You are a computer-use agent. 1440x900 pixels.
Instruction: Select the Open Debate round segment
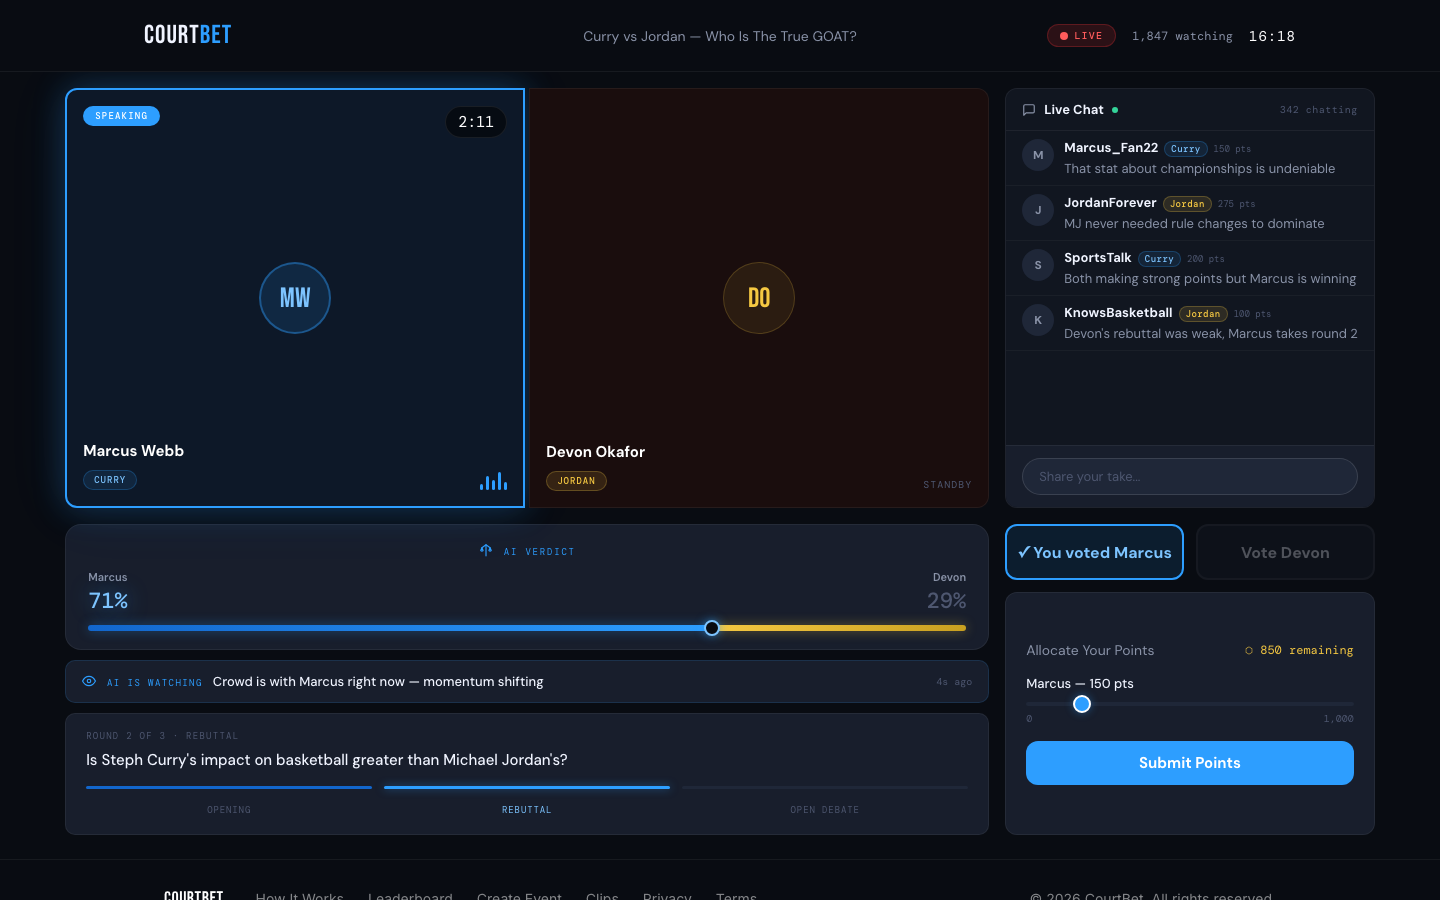pos(825,798)
